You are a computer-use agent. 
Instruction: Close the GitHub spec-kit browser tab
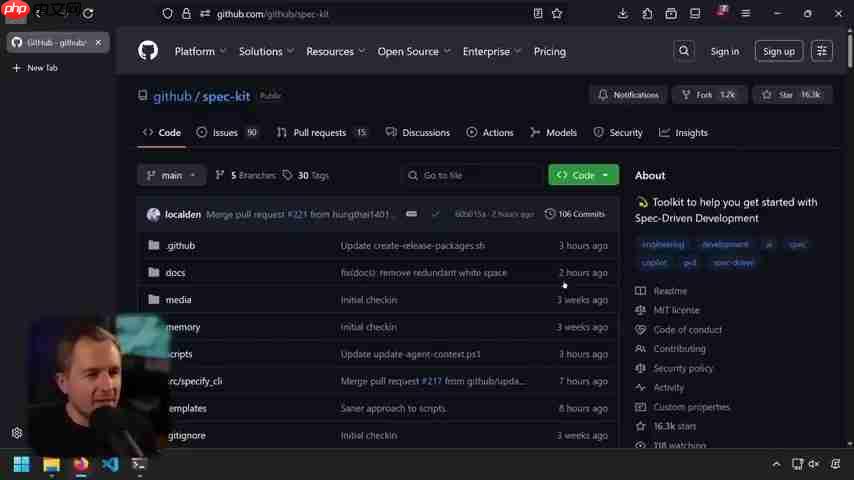(98, 42)
